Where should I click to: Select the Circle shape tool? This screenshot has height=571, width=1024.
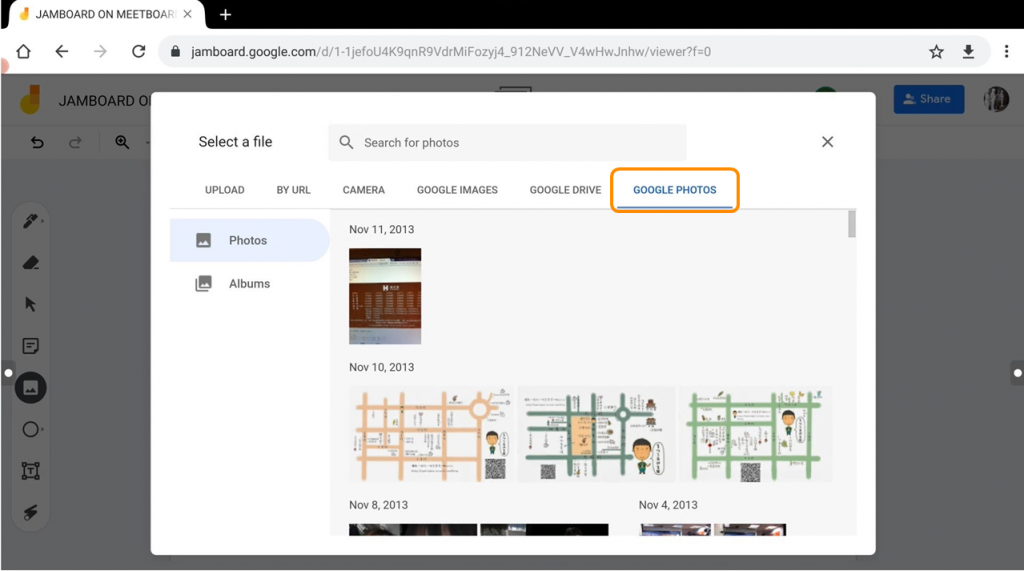31,429
